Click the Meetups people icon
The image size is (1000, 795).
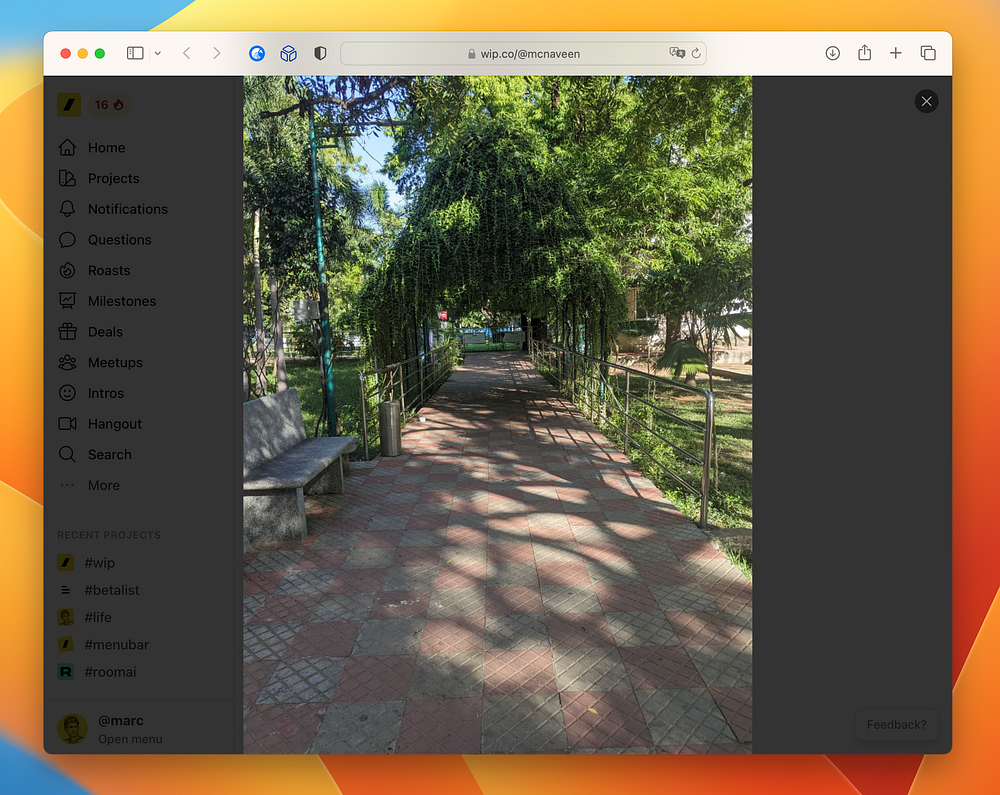pyautogui.click(x=67, y=362)
